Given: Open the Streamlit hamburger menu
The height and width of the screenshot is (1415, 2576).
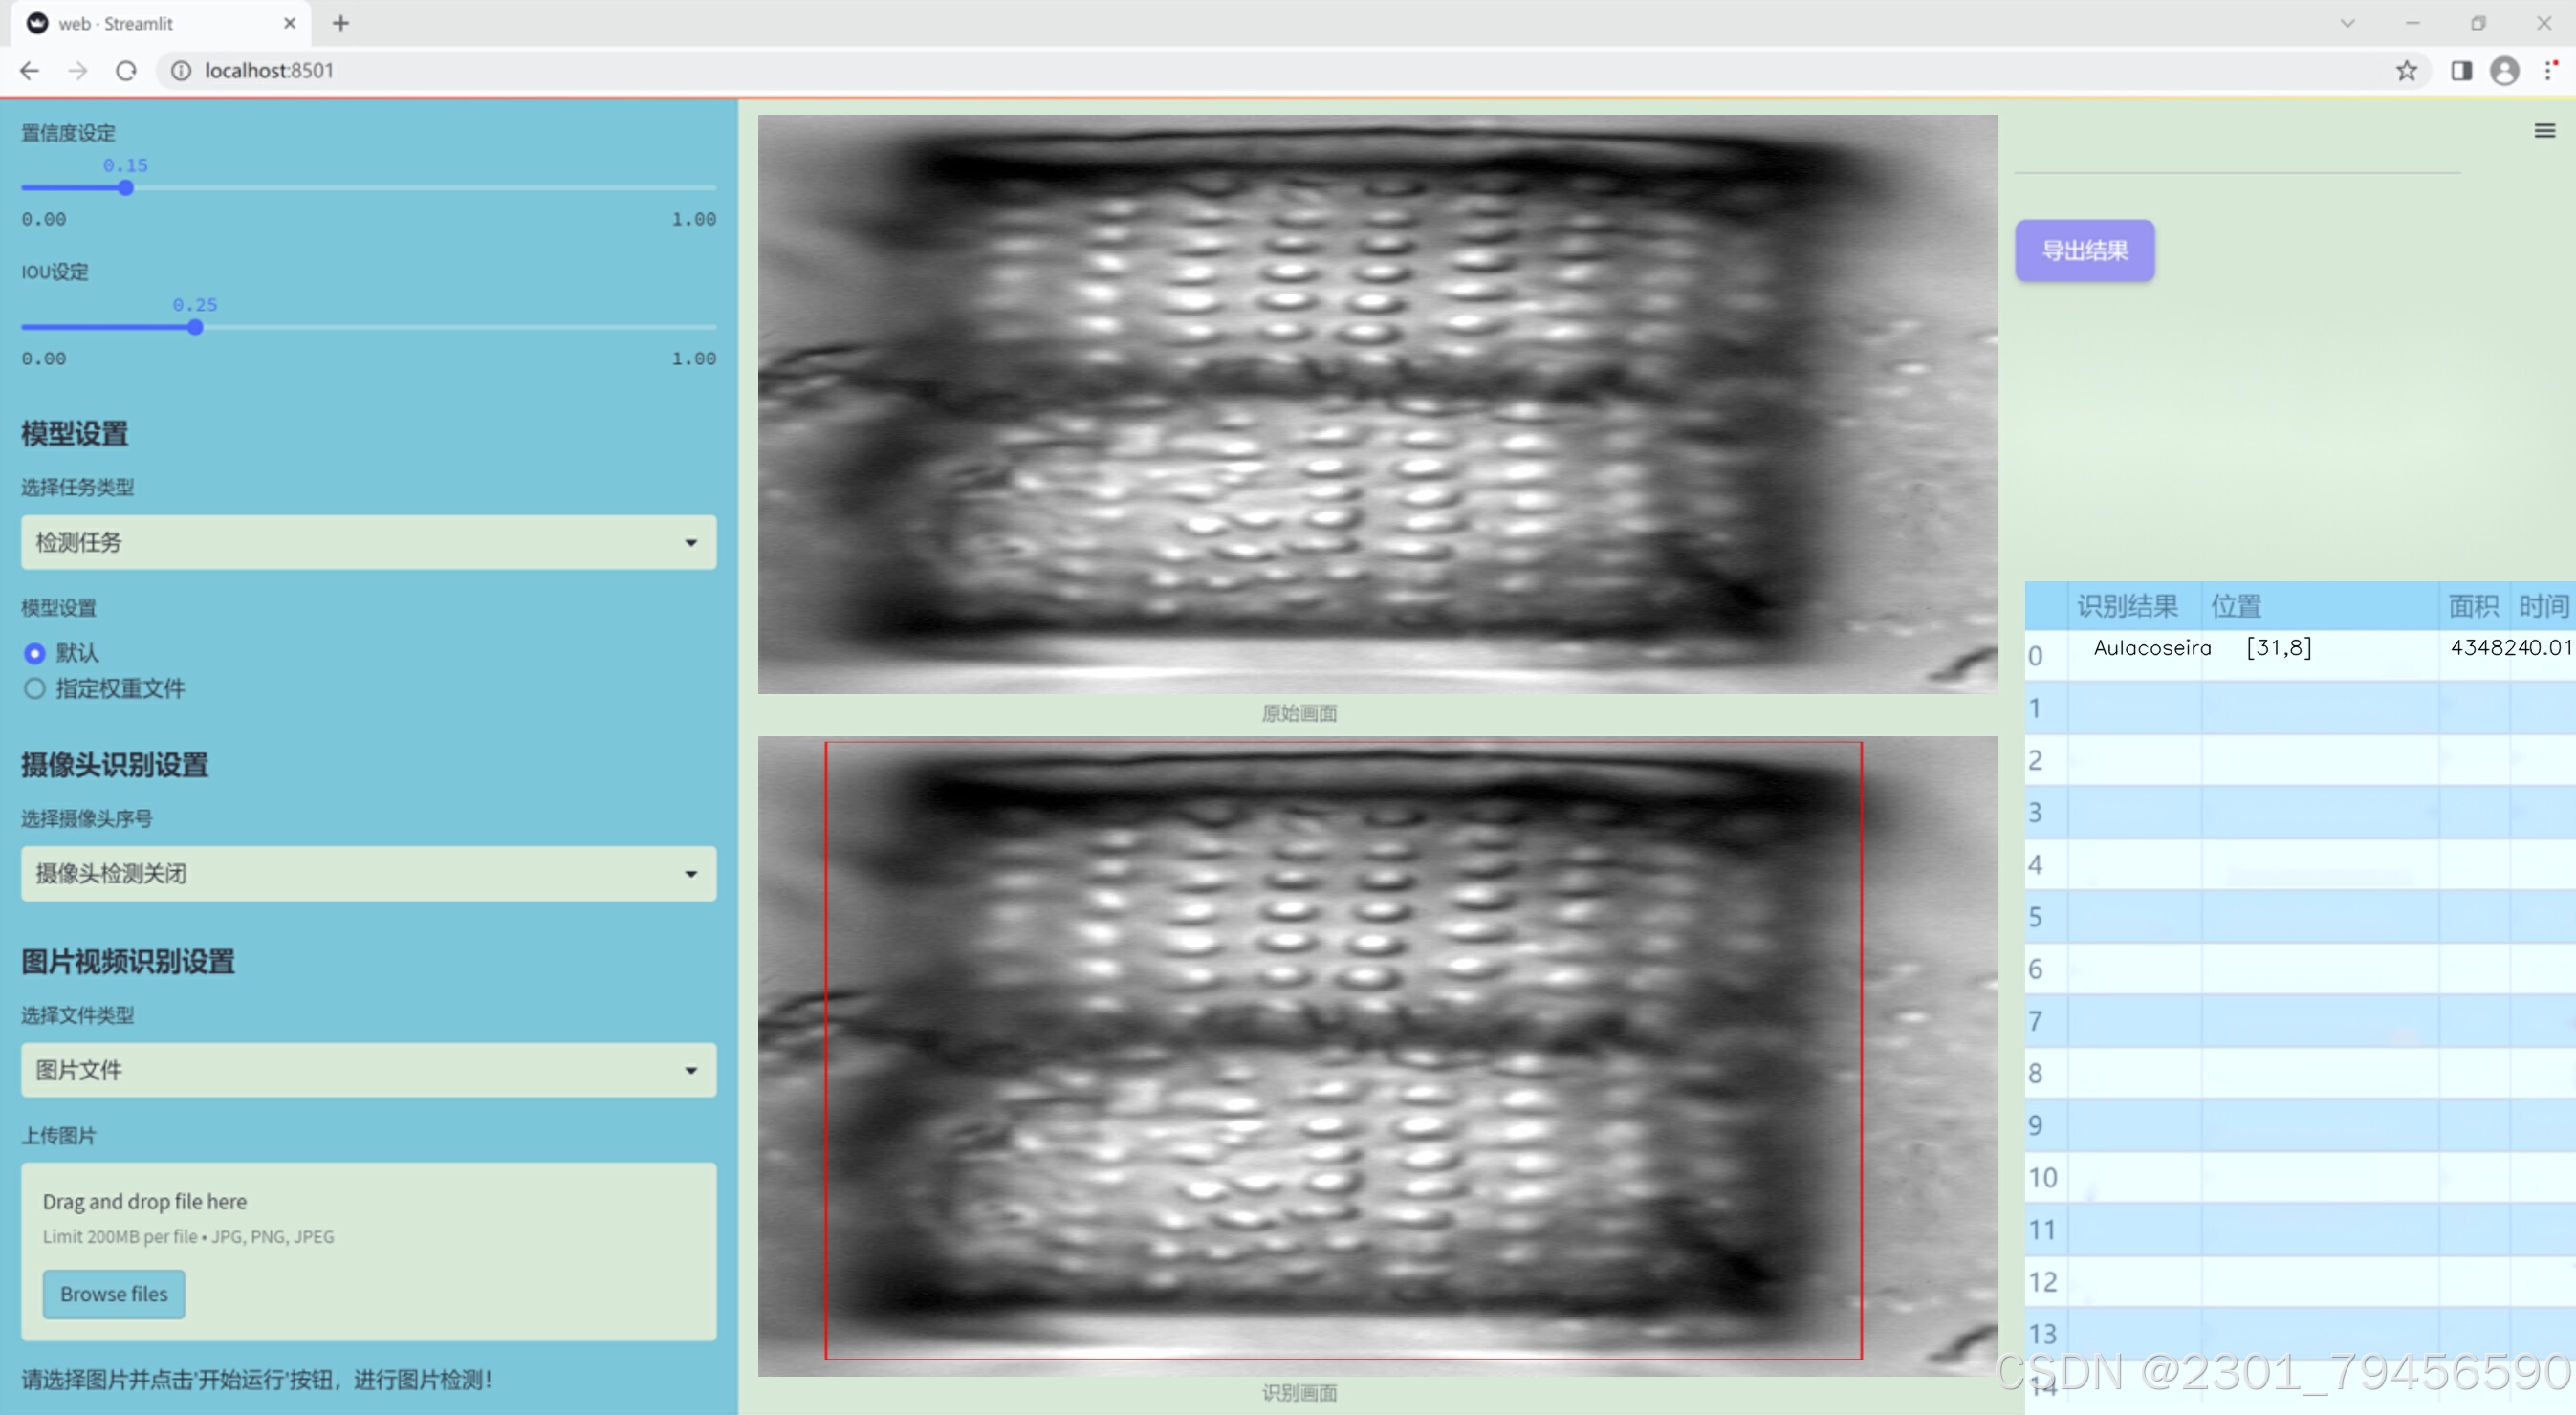Looking at the screenshot, I should [2544, 131].
